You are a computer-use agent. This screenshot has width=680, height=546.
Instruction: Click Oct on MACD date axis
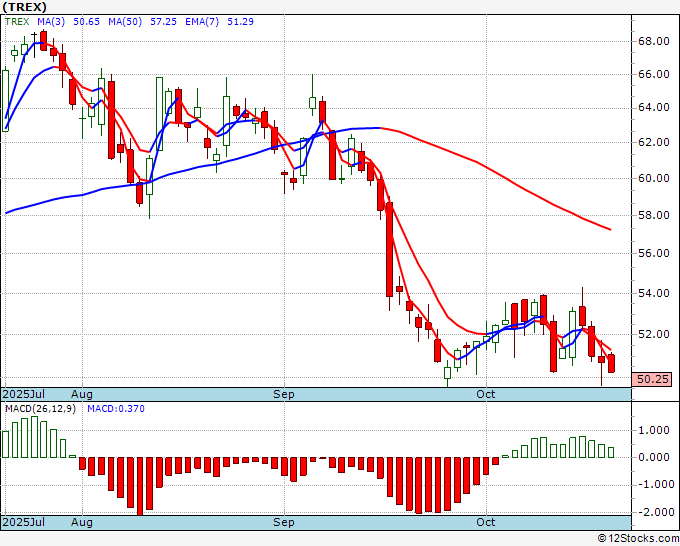pos(485,522)
